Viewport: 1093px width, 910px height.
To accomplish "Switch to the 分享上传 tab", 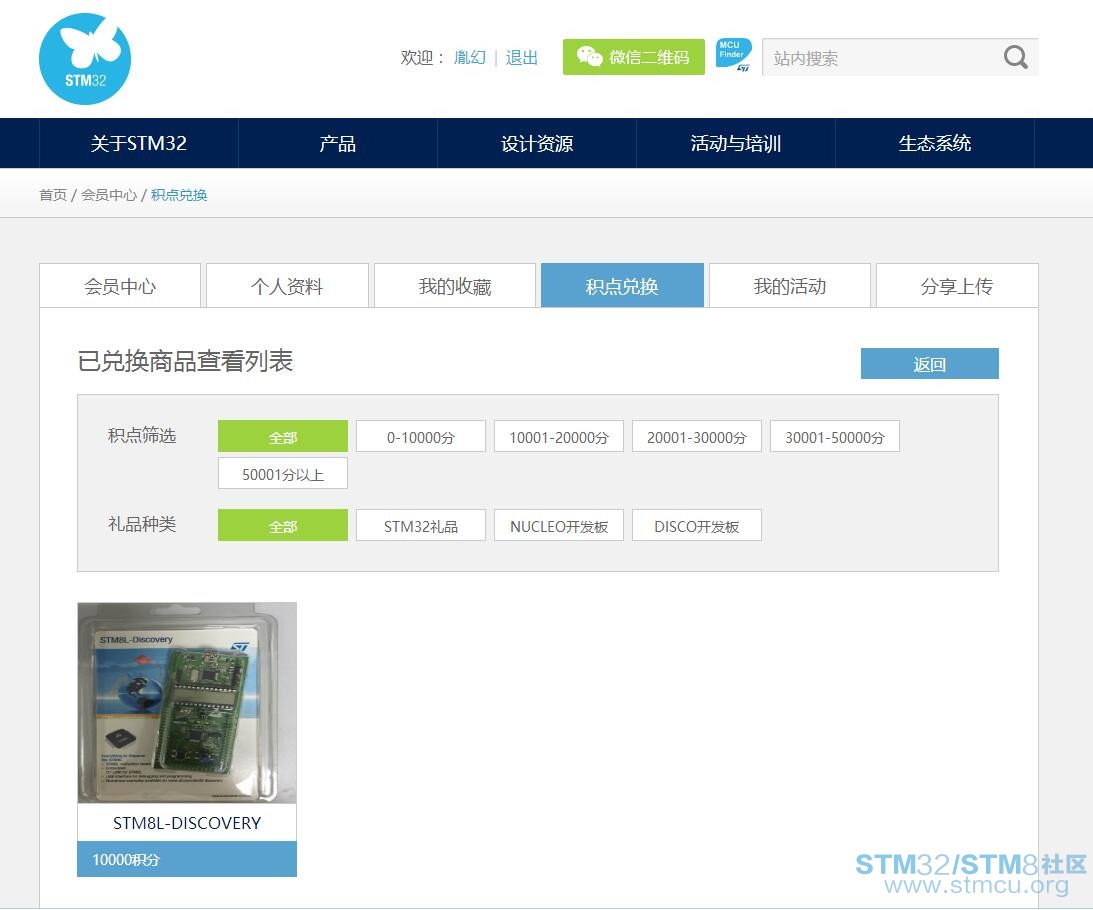I will coord(957,286).
